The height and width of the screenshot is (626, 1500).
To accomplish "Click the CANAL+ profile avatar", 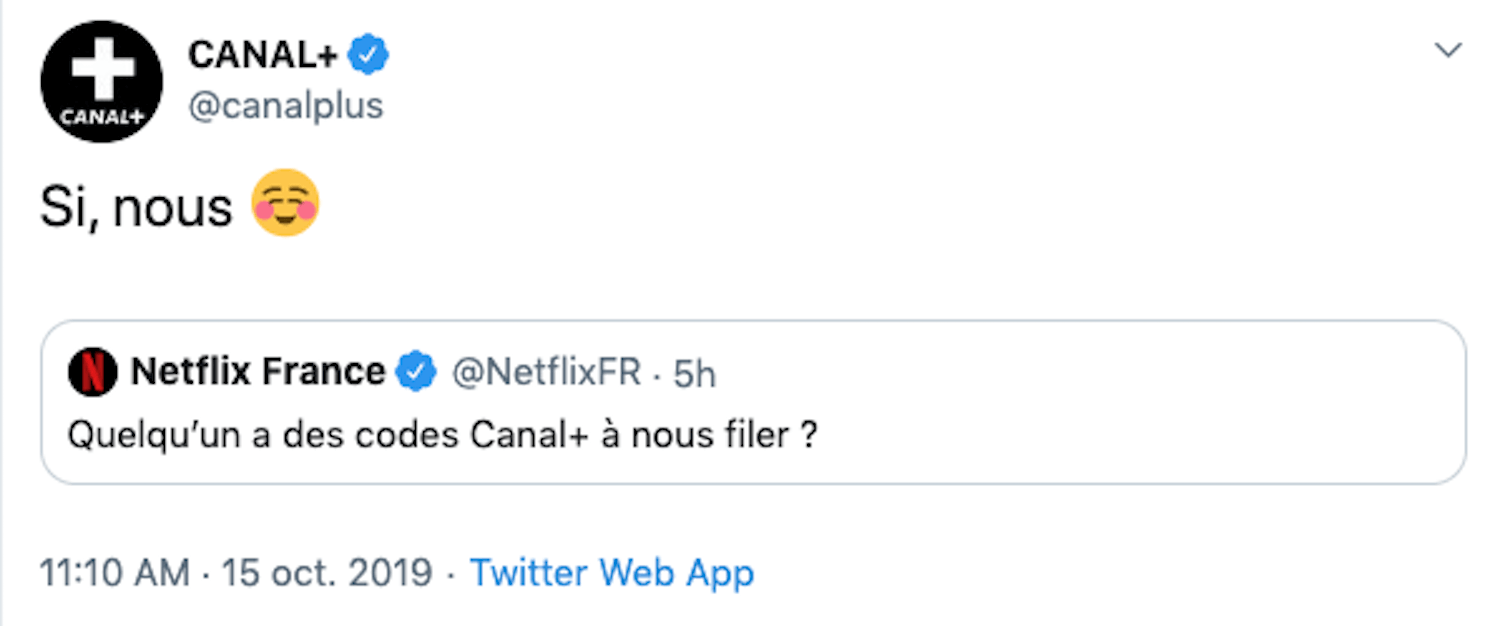I will point(101,81).
